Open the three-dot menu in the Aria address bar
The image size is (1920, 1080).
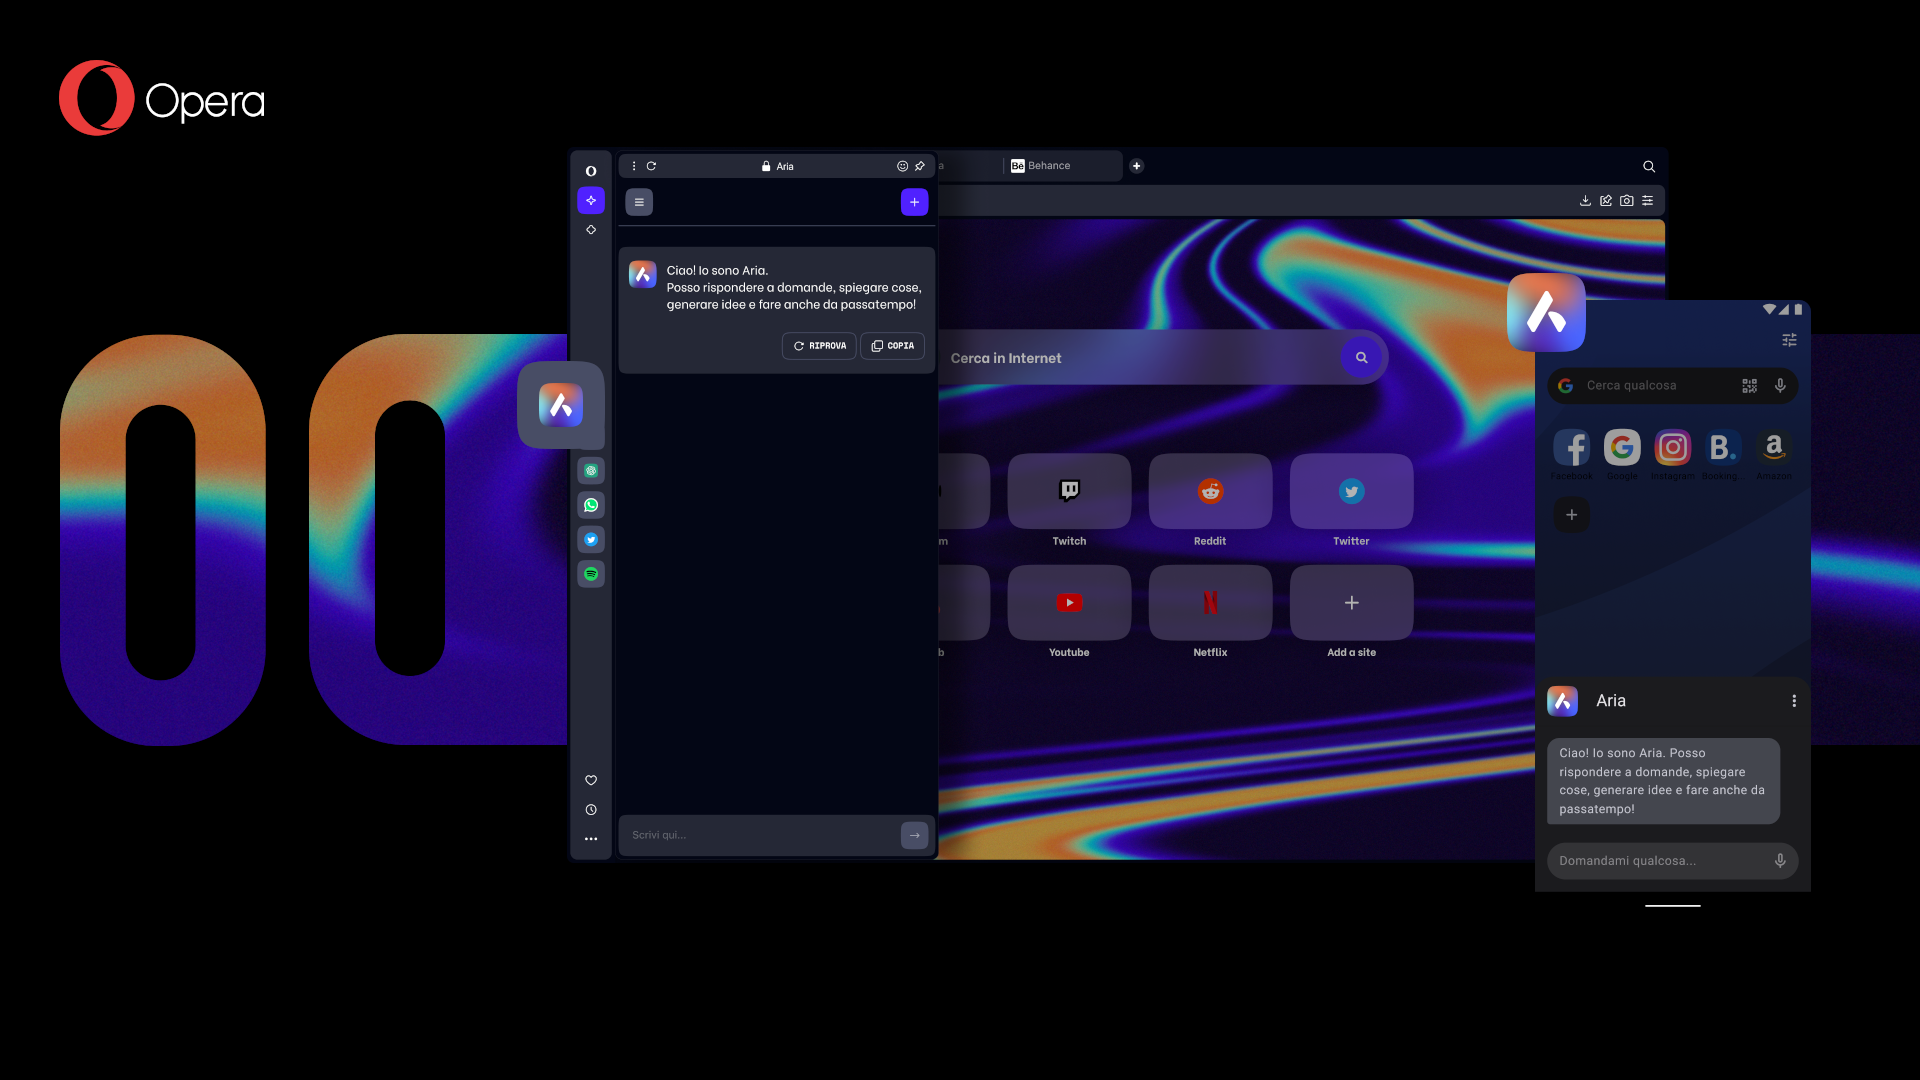(633, 165)
